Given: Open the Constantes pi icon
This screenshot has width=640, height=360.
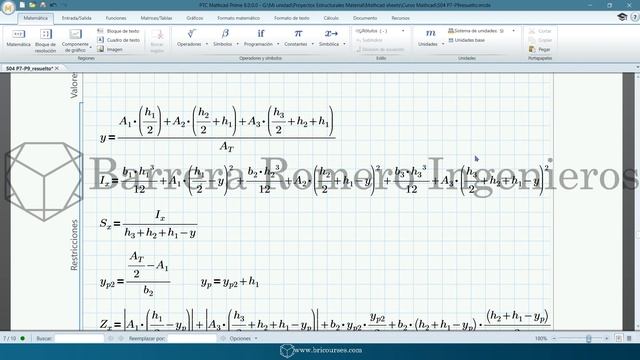Looking at the screenshot, I should coord(298,33).
